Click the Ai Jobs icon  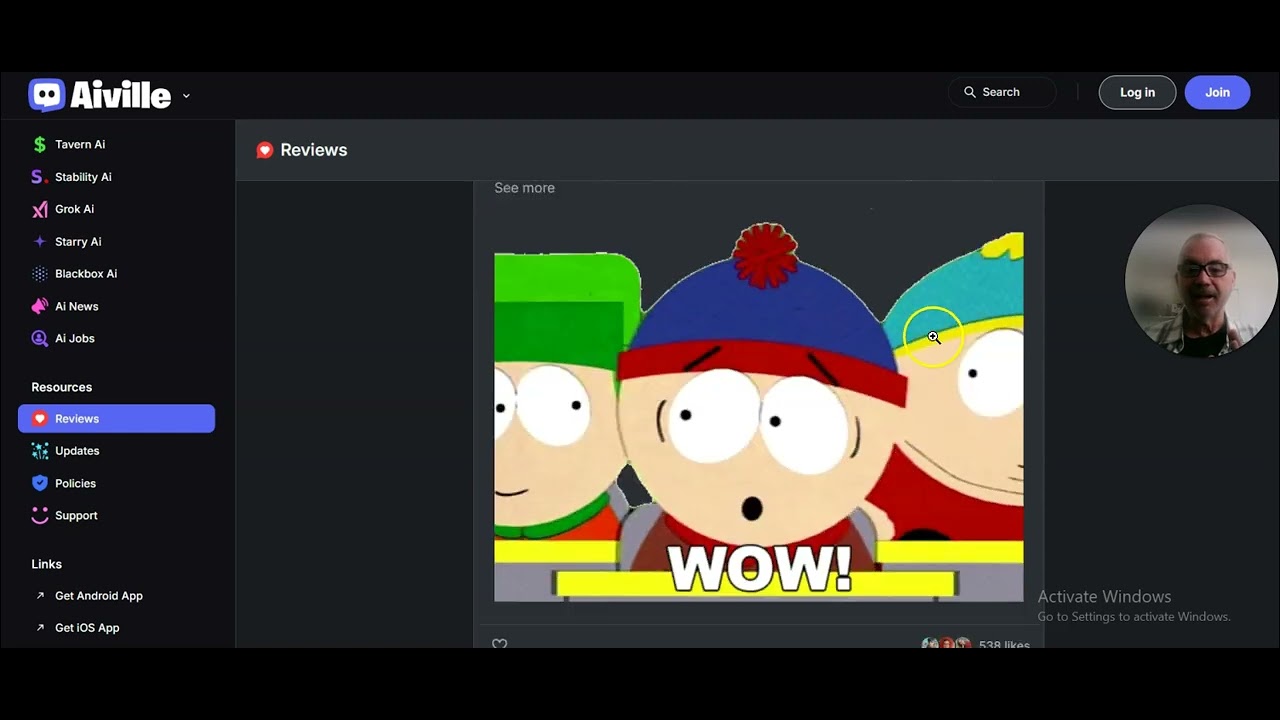[x=40, y=338]
